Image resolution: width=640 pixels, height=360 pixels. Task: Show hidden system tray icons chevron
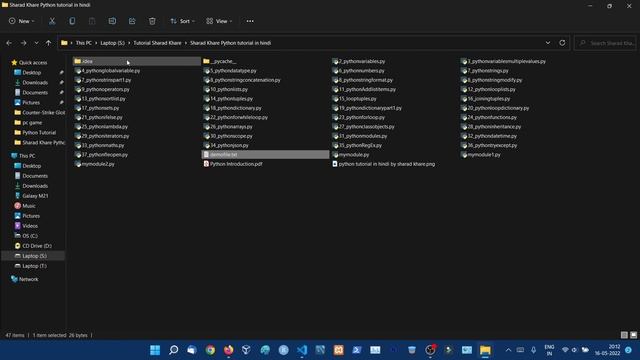tap(508, 350)
